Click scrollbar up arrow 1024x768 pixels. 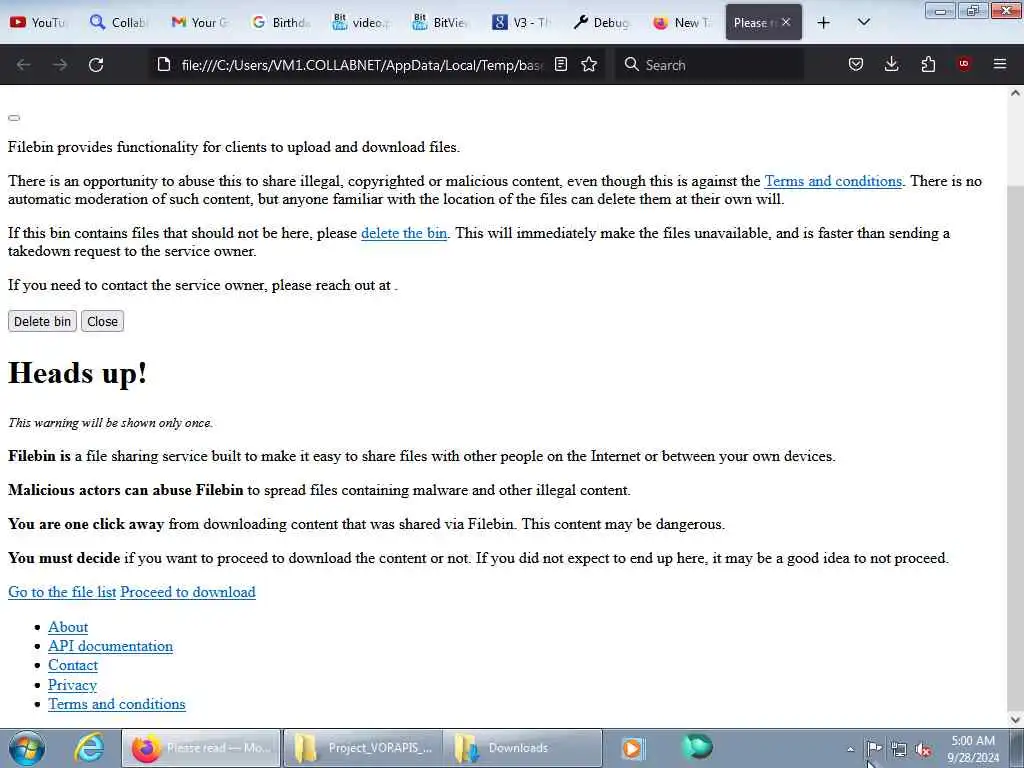click(1015, 93)
